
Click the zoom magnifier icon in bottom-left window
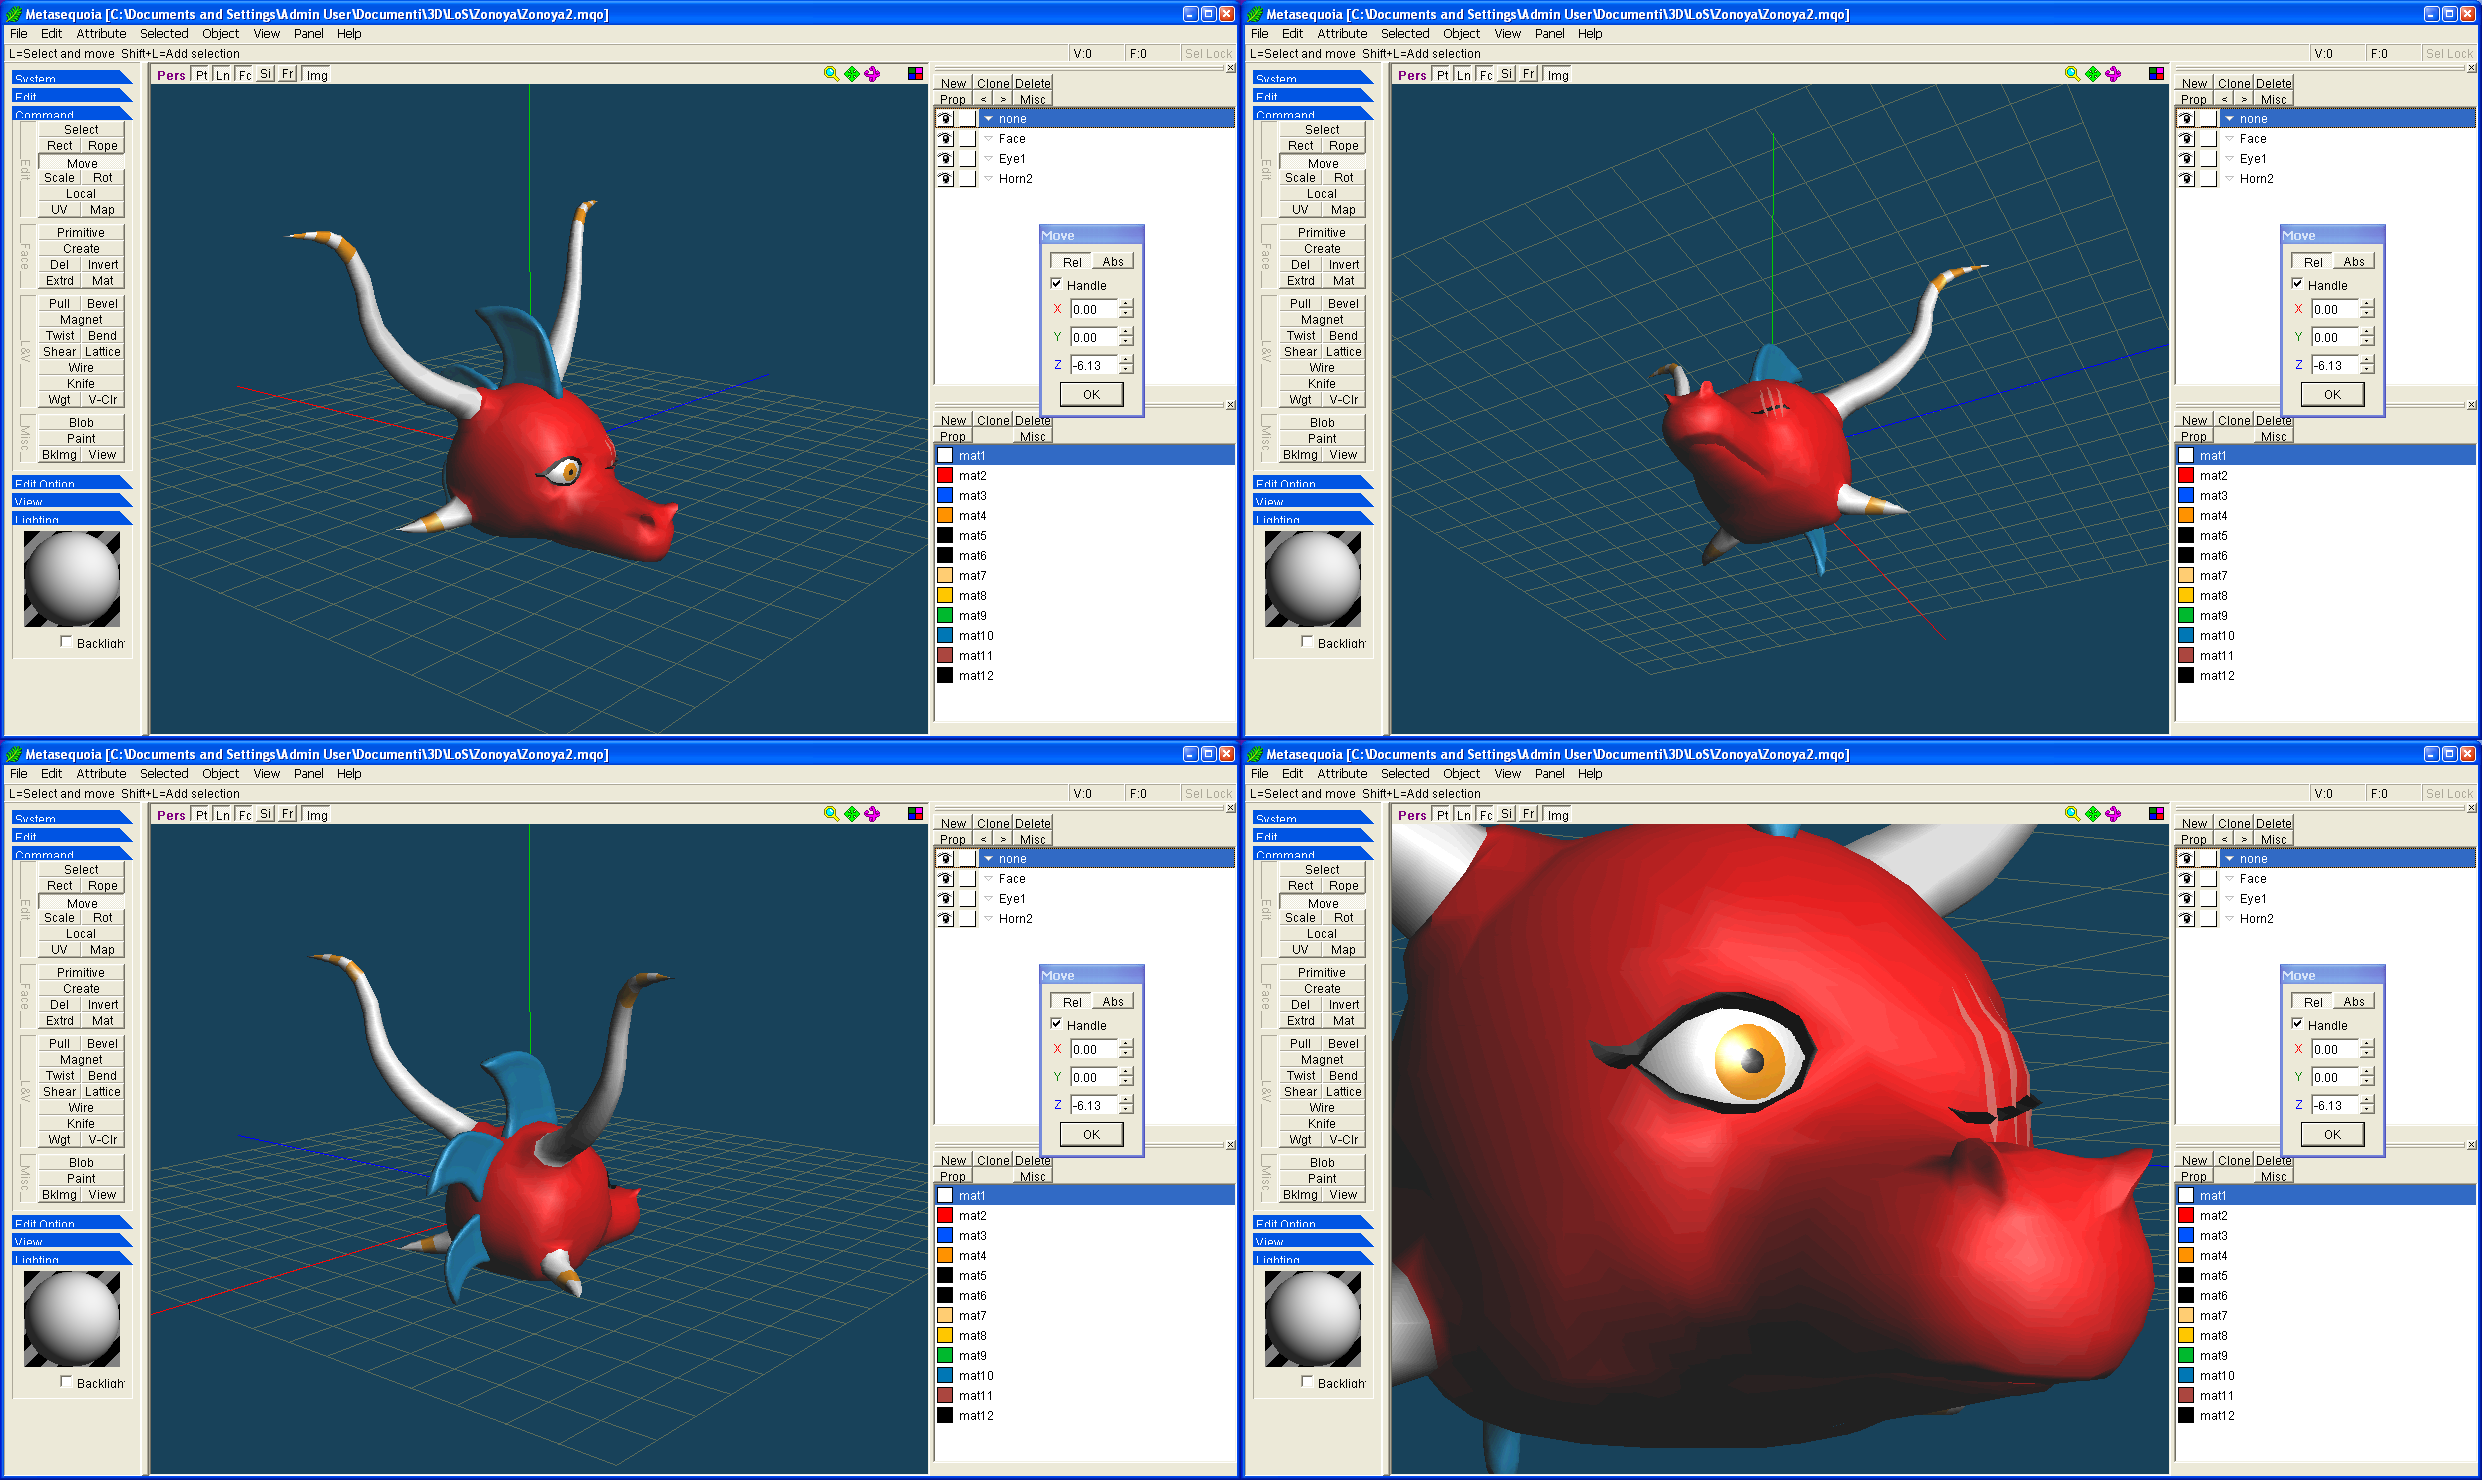tap(831, 814)
